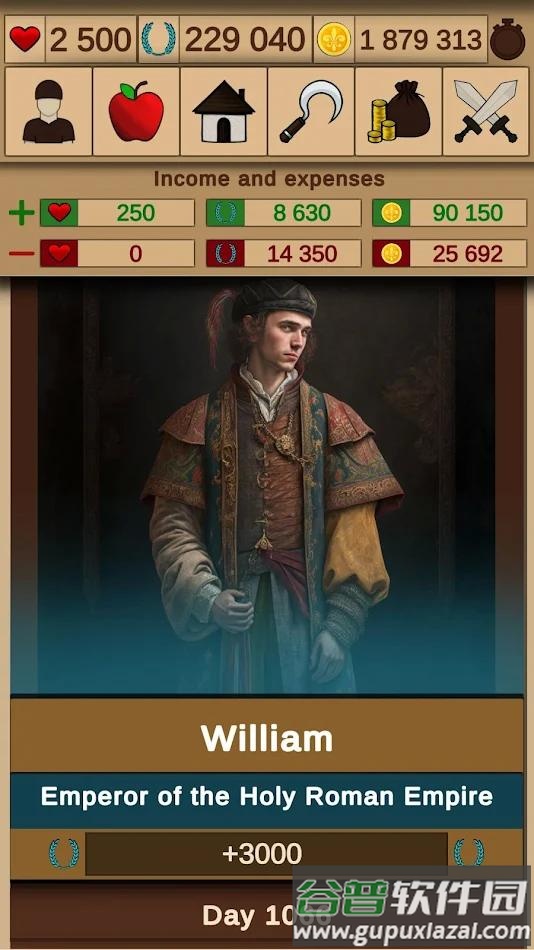Tap the Day counter bar
Viewport: 534px width, 950px height.
point(267,915)
